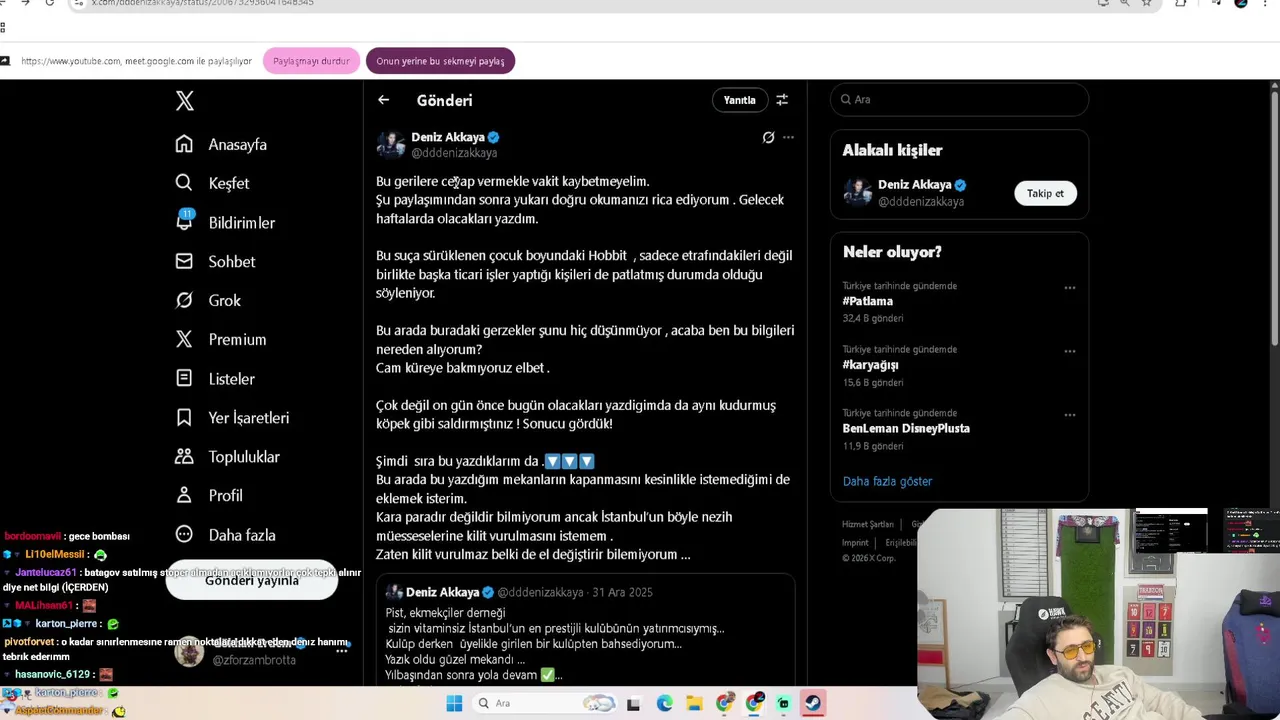Open the Yer İşaretleri menu label

(249, 417)
